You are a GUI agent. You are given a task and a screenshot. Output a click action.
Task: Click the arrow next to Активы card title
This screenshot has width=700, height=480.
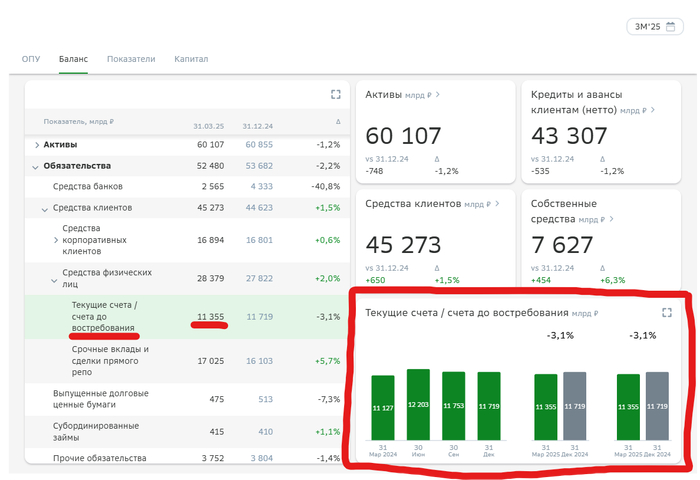tap(438, 95)
